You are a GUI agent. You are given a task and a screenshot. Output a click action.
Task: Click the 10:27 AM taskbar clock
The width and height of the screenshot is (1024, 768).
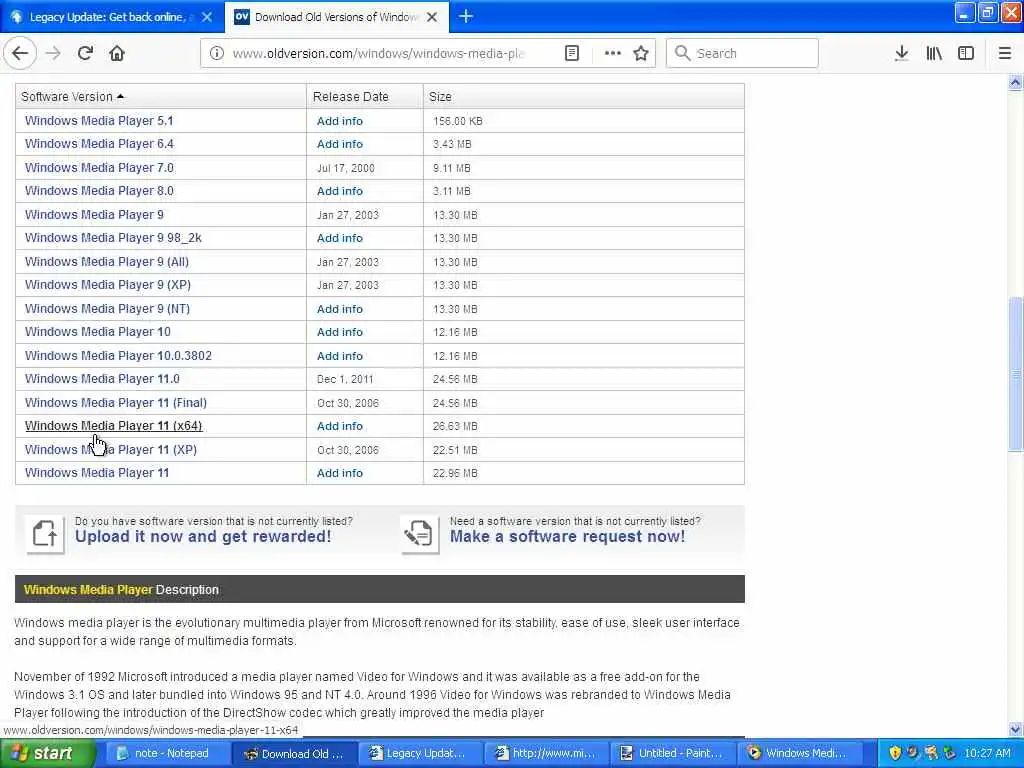pyautogui.click(x=987, y=754)
